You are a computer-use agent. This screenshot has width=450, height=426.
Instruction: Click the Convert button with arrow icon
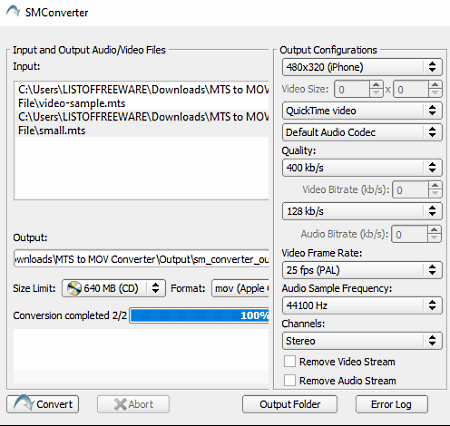pyautogui.click(x=43, y=404)
